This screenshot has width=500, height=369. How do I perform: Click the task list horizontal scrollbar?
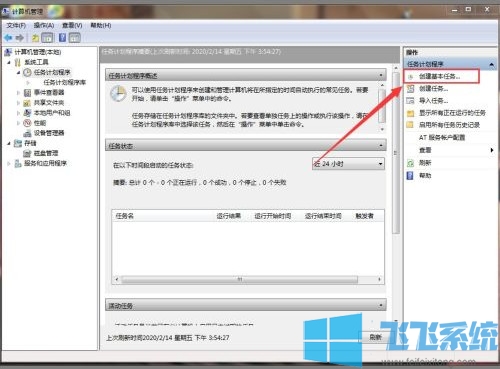point(248,279)
